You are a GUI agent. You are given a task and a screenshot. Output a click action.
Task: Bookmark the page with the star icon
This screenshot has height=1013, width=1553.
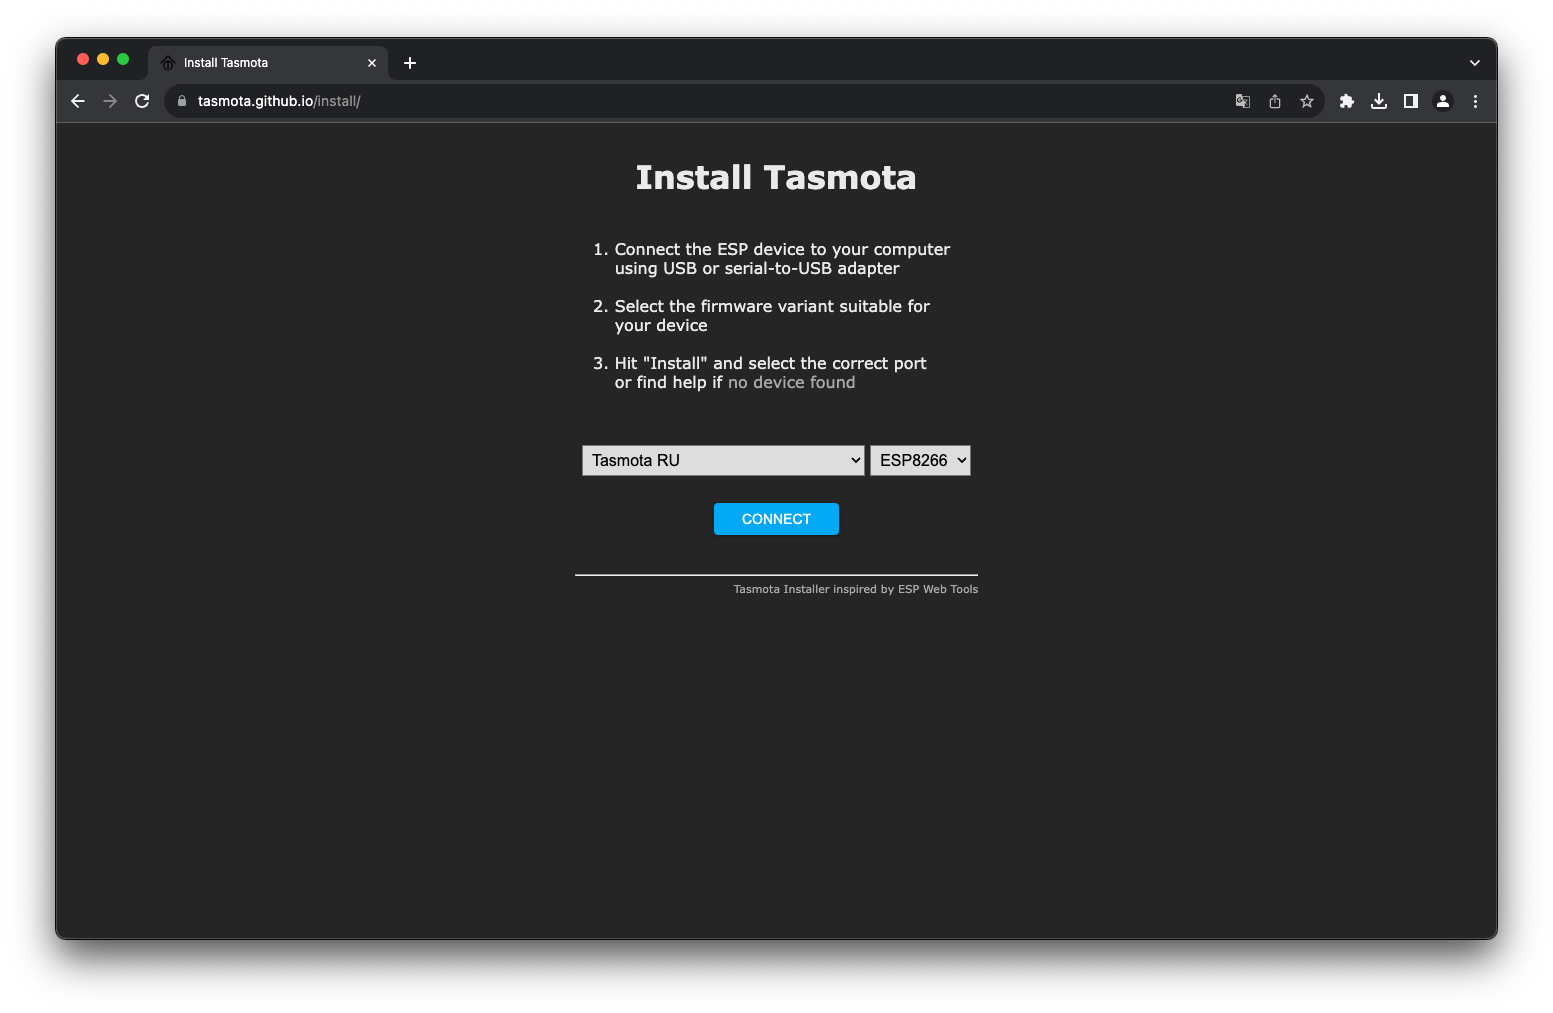tap(1307, 101)
